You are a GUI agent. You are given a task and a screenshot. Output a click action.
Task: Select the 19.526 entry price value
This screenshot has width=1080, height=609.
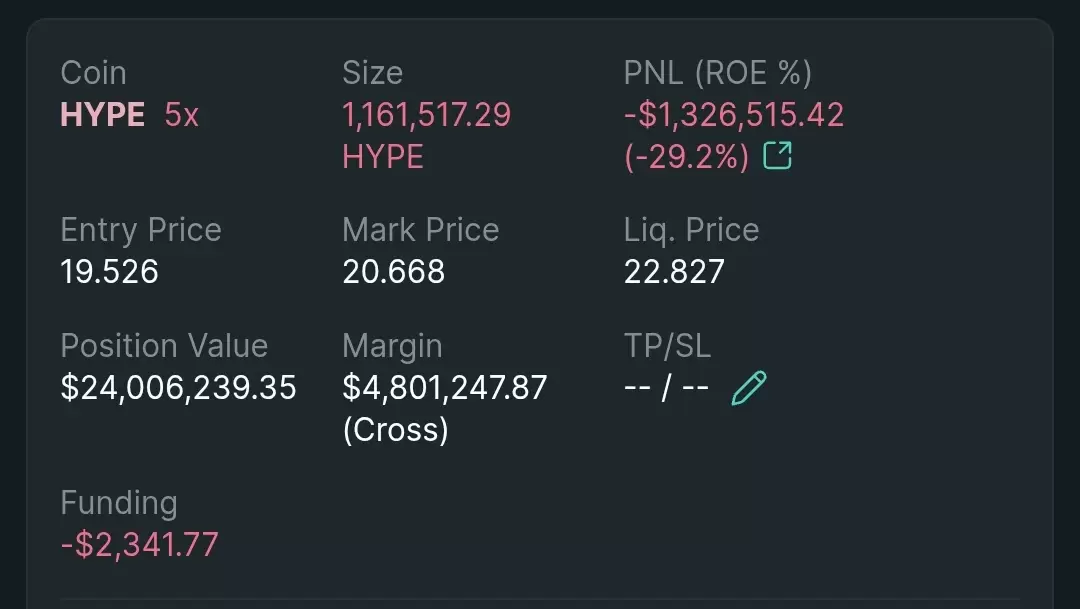pyautogui.click(x=110, y=271)
